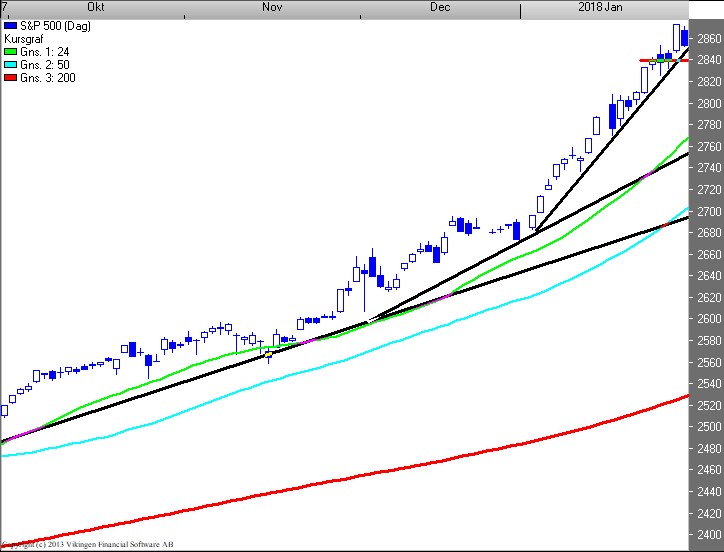Click the 2520 price level on axis
The width and height of the screenshot is (724, 552).
(709, 405)
